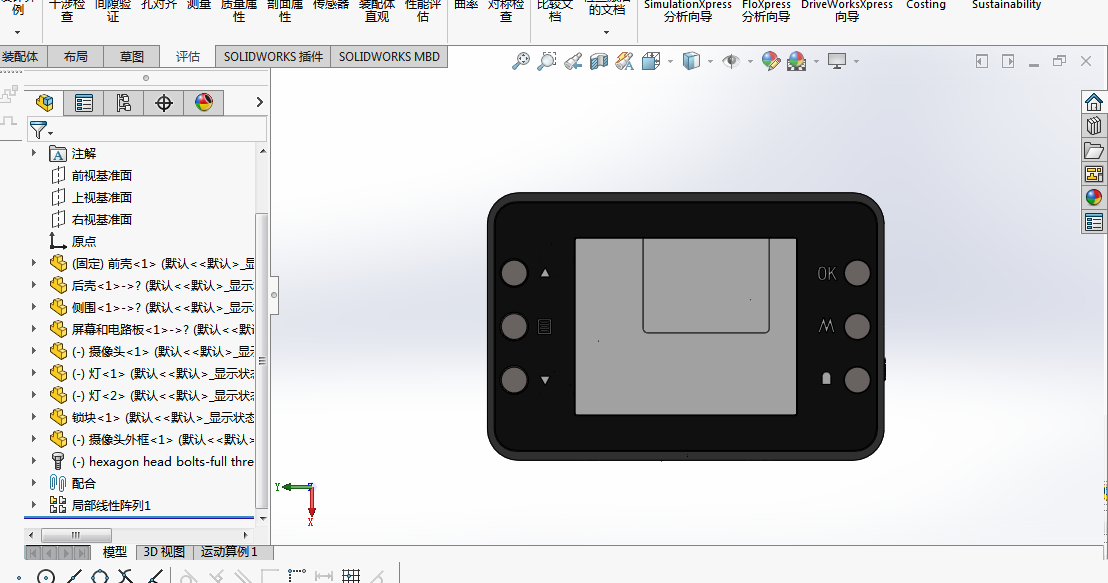Launch SimulationXpress 分析向导
This screenshot has height=583, width=1108.
tap(688, 11)
